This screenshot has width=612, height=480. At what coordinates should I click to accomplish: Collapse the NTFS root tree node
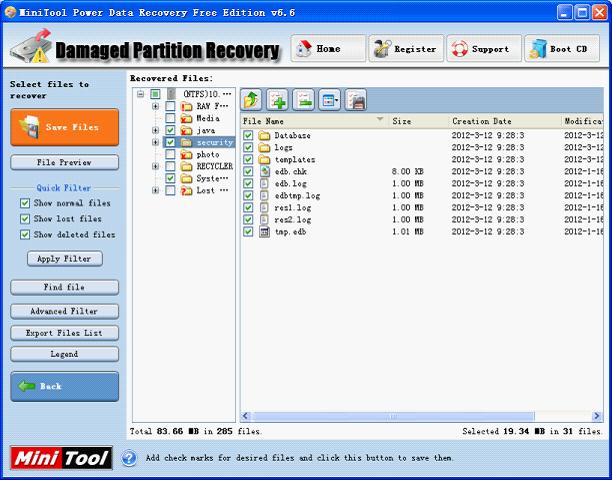pyautogui.click(x=141, y=94)
